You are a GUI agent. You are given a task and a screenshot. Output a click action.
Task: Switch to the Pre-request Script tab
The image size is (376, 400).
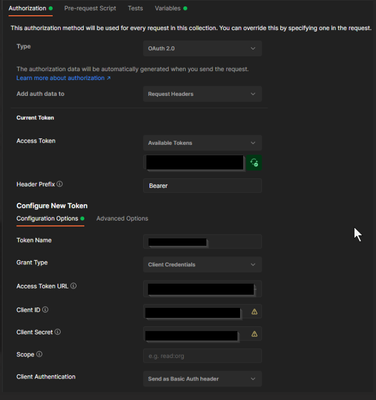90,8
